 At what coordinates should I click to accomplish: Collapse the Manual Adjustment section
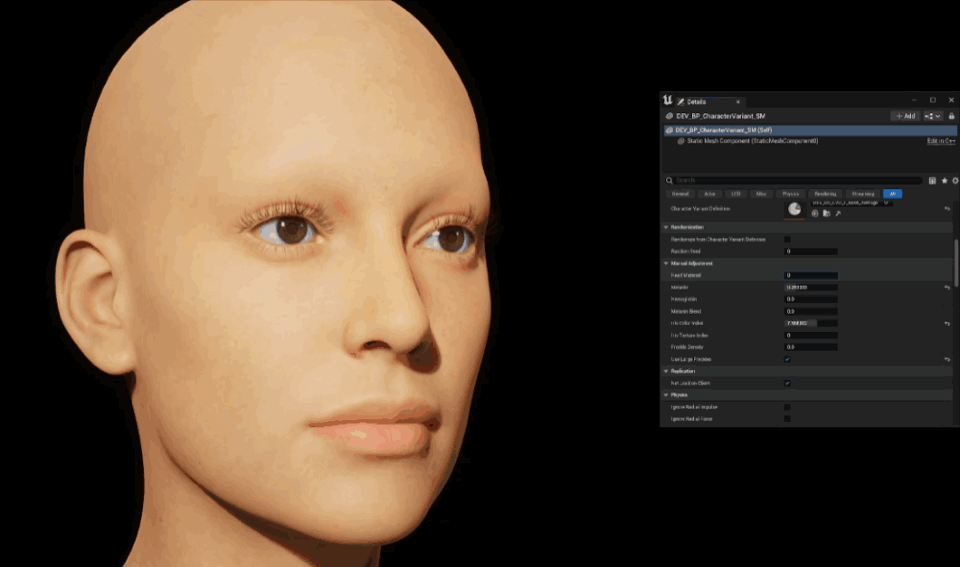[x=666, y=263]
